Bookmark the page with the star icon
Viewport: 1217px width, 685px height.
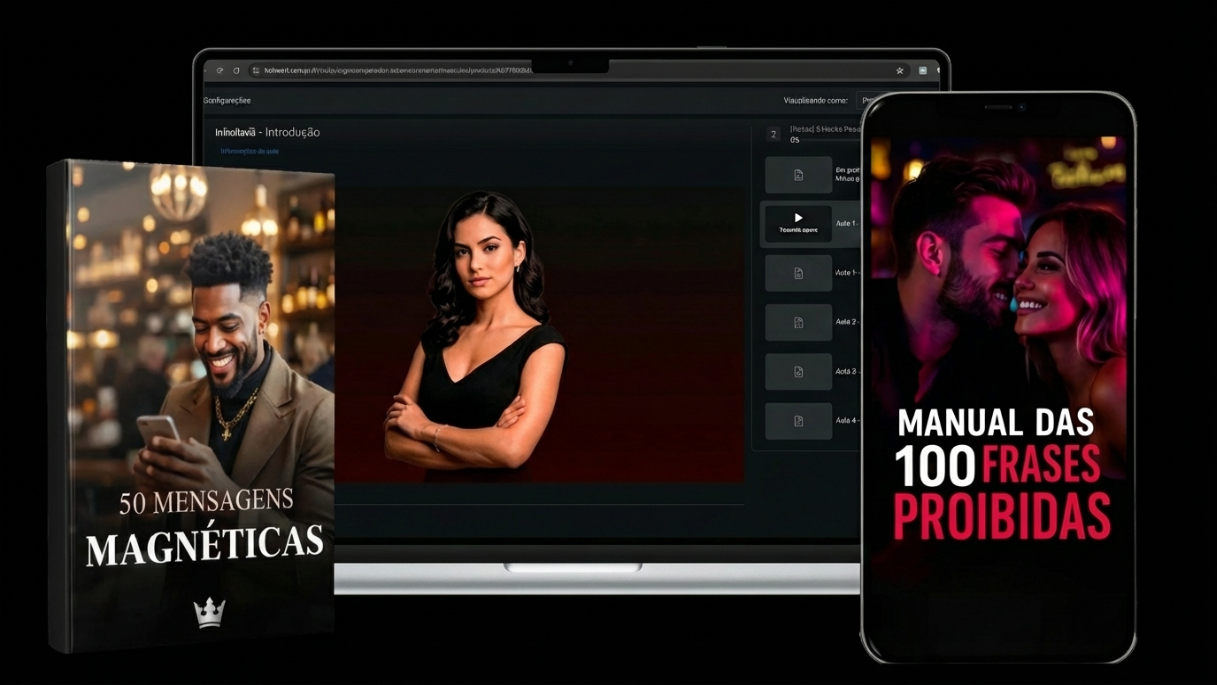900,71
